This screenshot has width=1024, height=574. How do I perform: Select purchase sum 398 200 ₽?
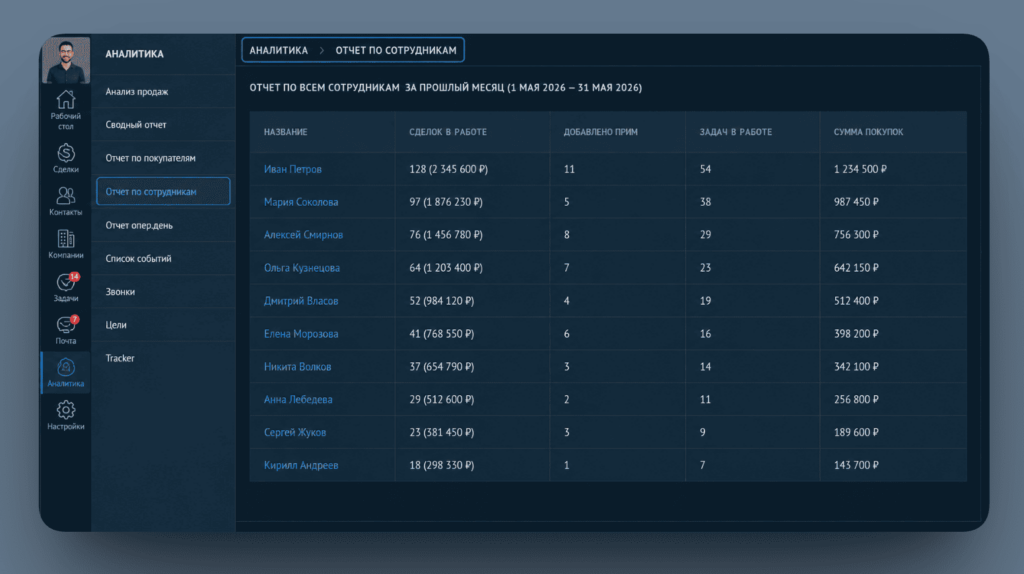[x=856, y=334]
